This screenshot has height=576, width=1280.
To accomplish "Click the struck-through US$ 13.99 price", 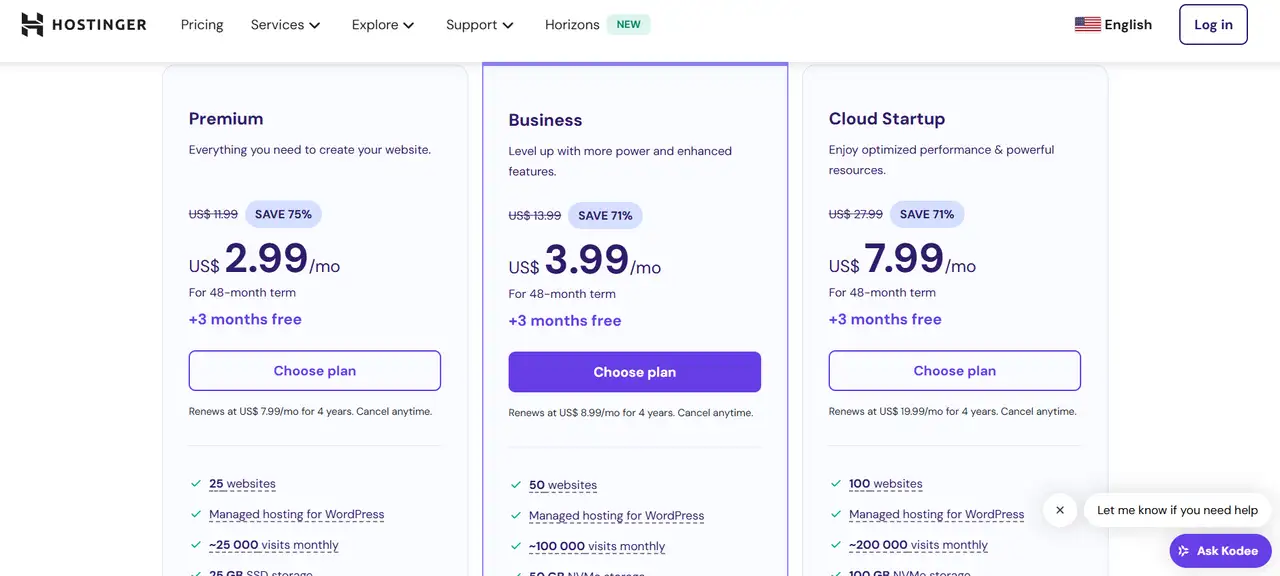I will click(535, 215).
